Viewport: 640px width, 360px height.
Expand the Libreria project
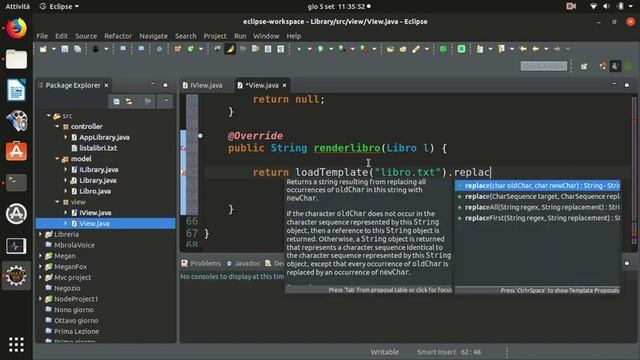(x=40, y=234)
